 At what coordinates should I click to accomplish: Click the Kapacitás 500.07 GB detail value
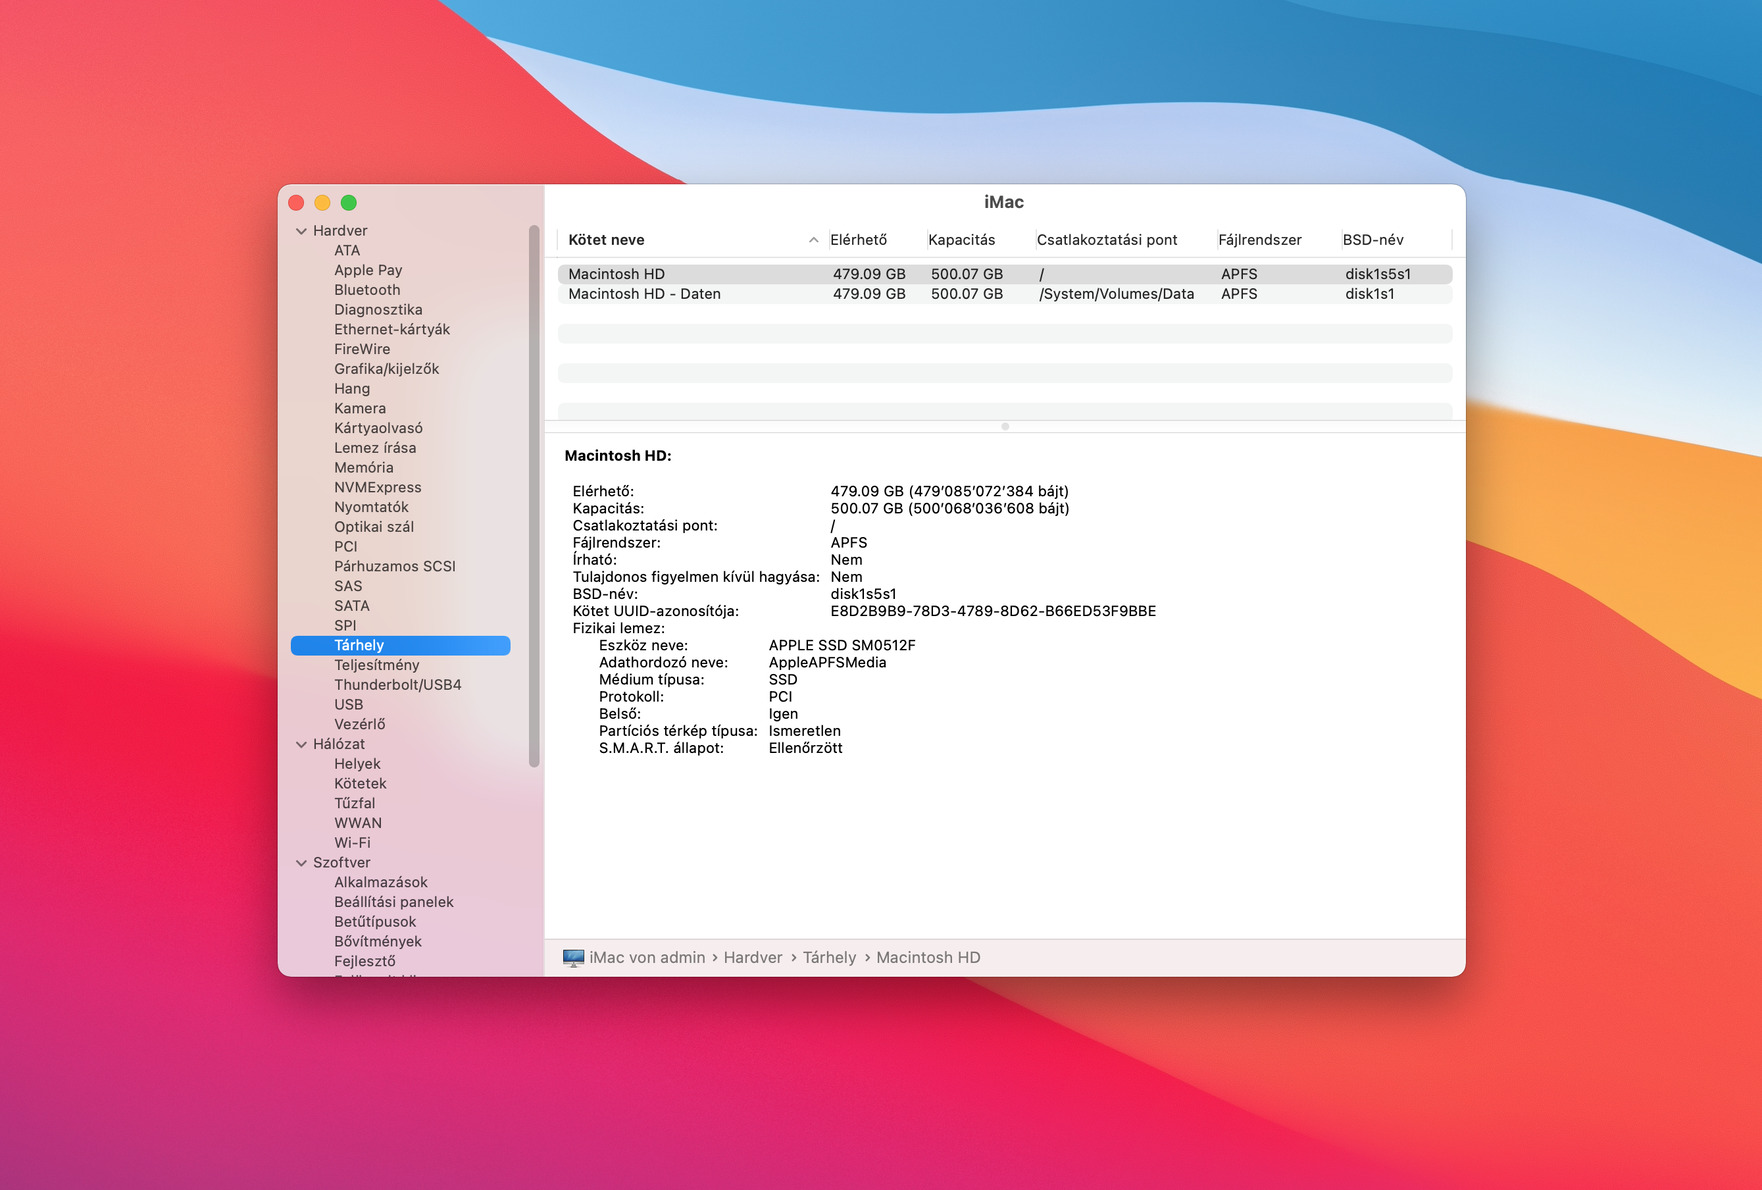(x=950, y=509)
